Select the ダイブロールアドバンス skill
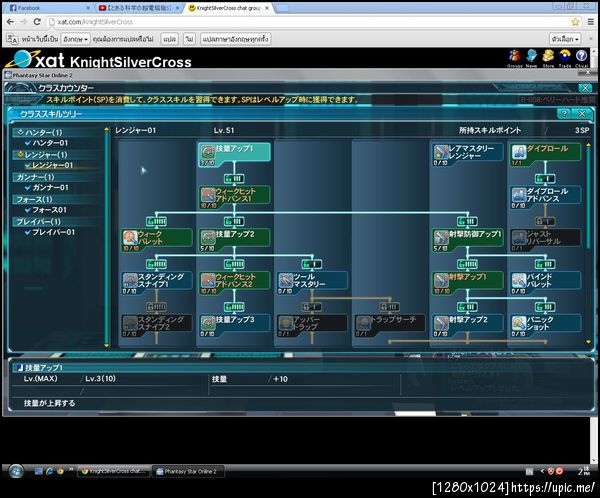600x498 pixels. [x=545, y=195]
